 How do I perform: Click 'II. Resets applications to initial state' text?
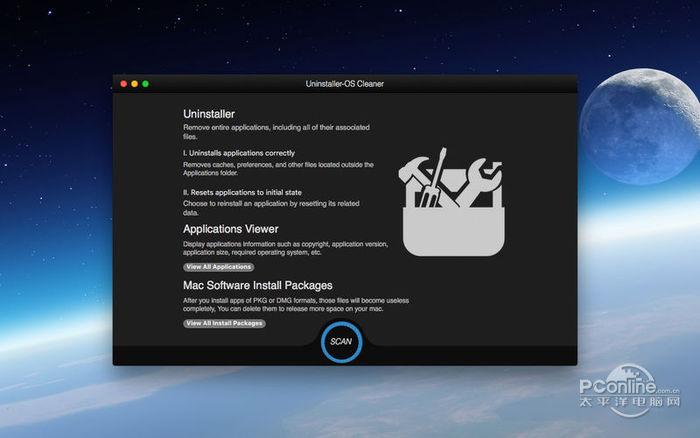coord(242,192)
